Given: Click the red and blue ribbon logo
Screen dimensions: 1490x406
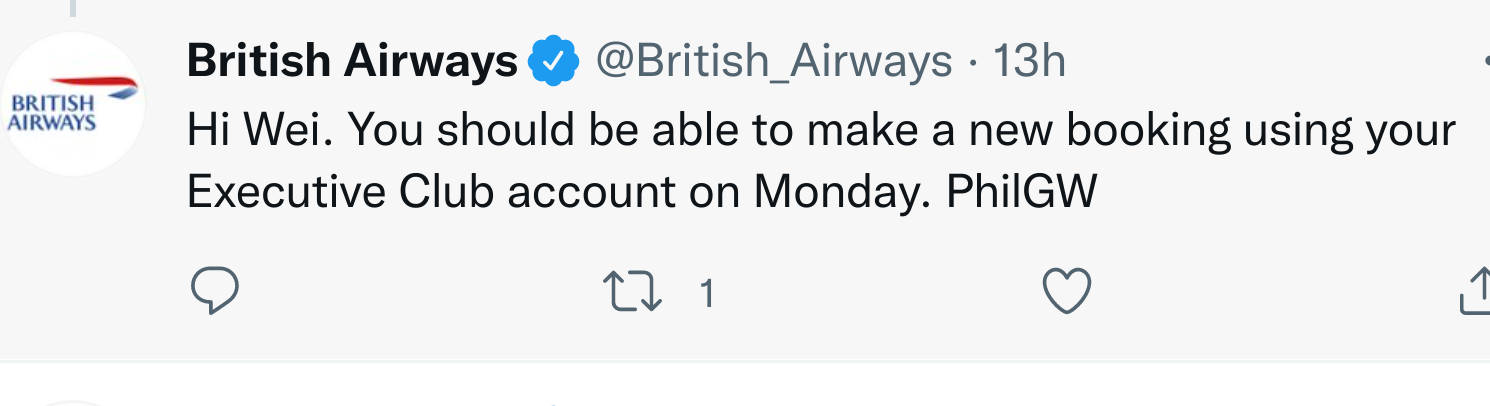Looking at the screenshot, I should (95, 86).
